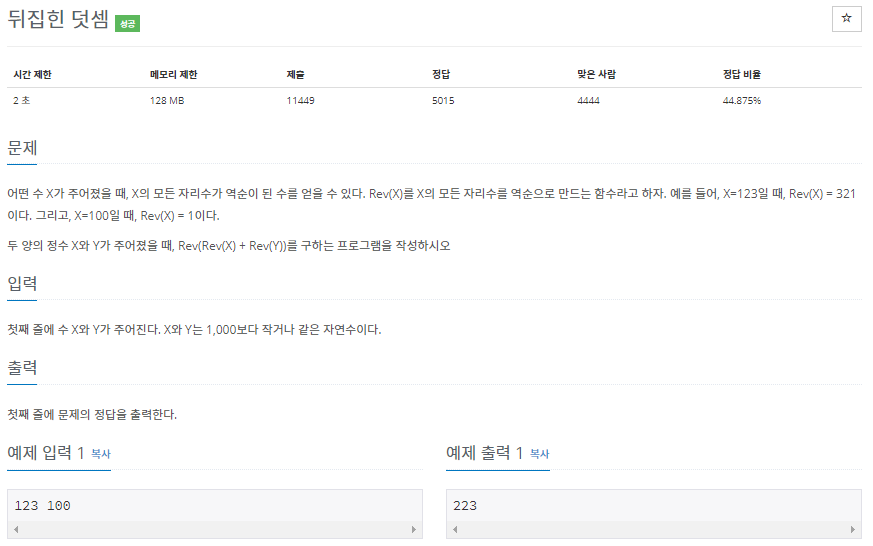Image resolution: width=873 pixels, height=546 pixels.
Task: Click the submission count "11449"
Action: (x=301, y=101)
